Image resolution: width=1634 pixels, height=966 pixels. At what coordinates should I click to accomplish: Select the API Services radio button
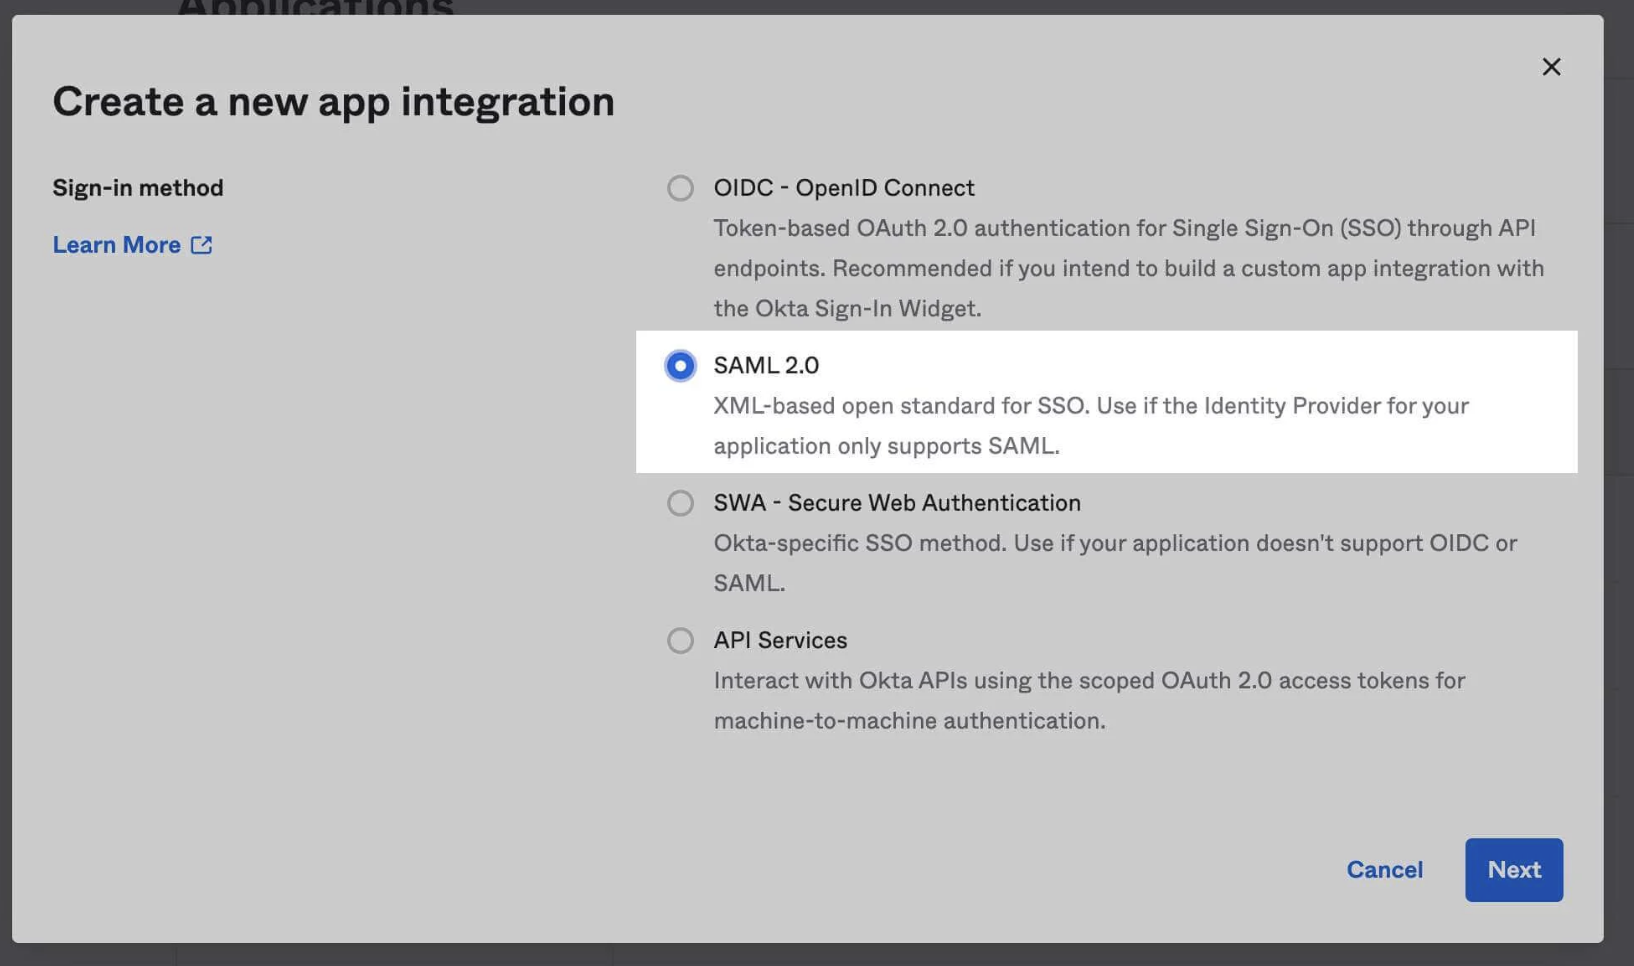680,640
